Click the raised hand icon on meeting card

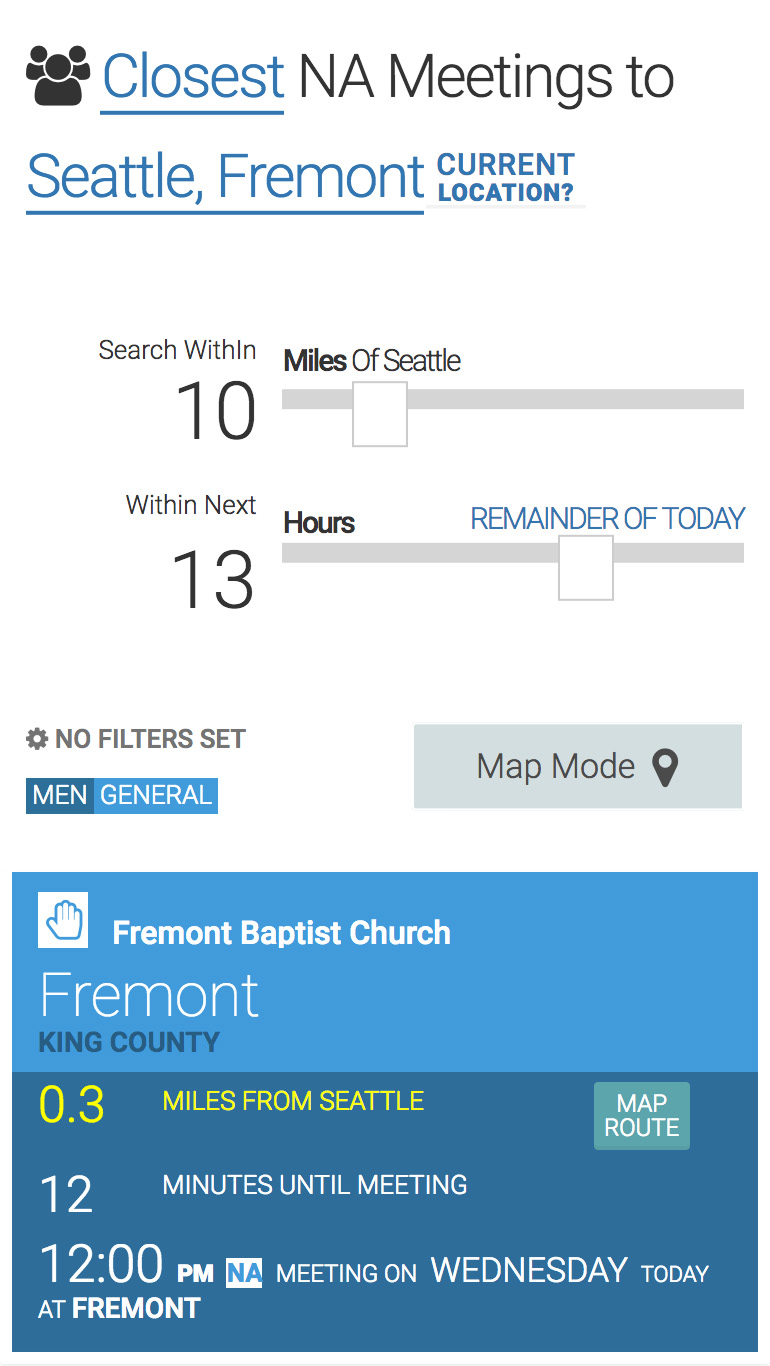pyautogui.click(x=63, y=919)
